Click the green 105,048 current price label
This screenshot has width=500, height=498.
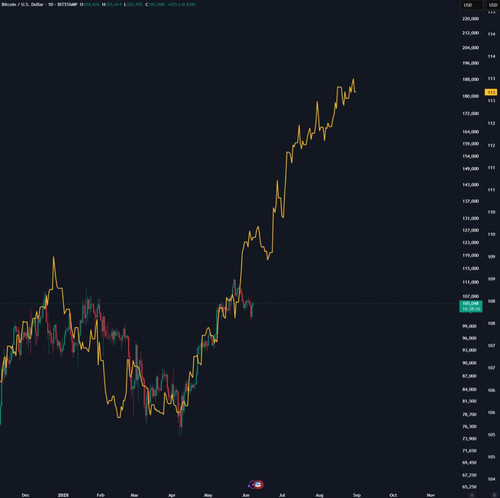471,306
